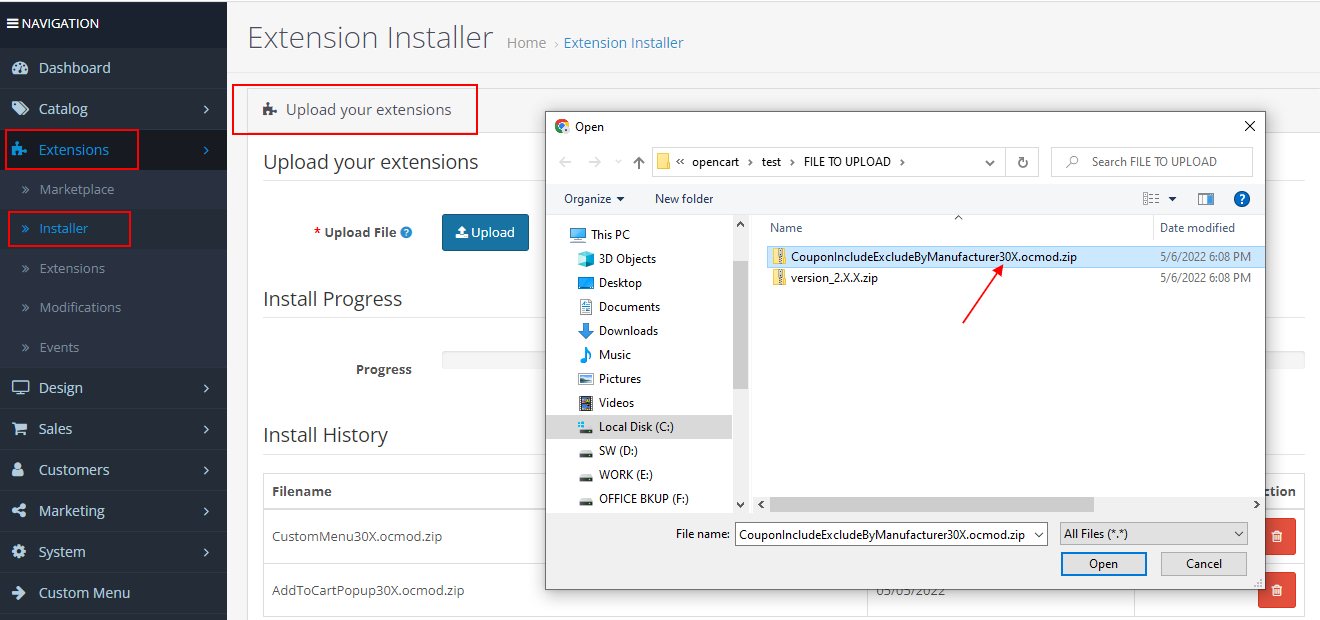Click the blue Upload button
This screenshot has height=620, width=1320.
pyautogui.click(x=485, y=232)
